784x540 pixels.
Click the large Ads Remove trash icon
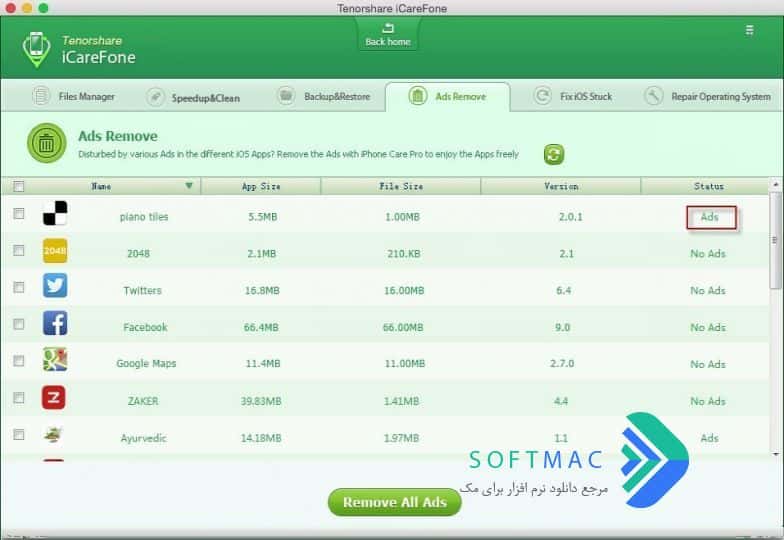(x=46, y=144)
